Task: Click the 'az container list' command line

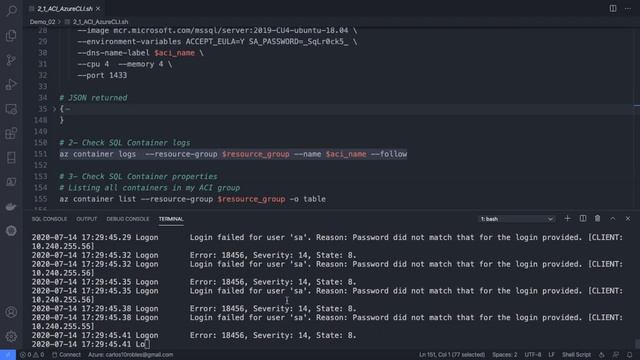Action: pos(193,199)
